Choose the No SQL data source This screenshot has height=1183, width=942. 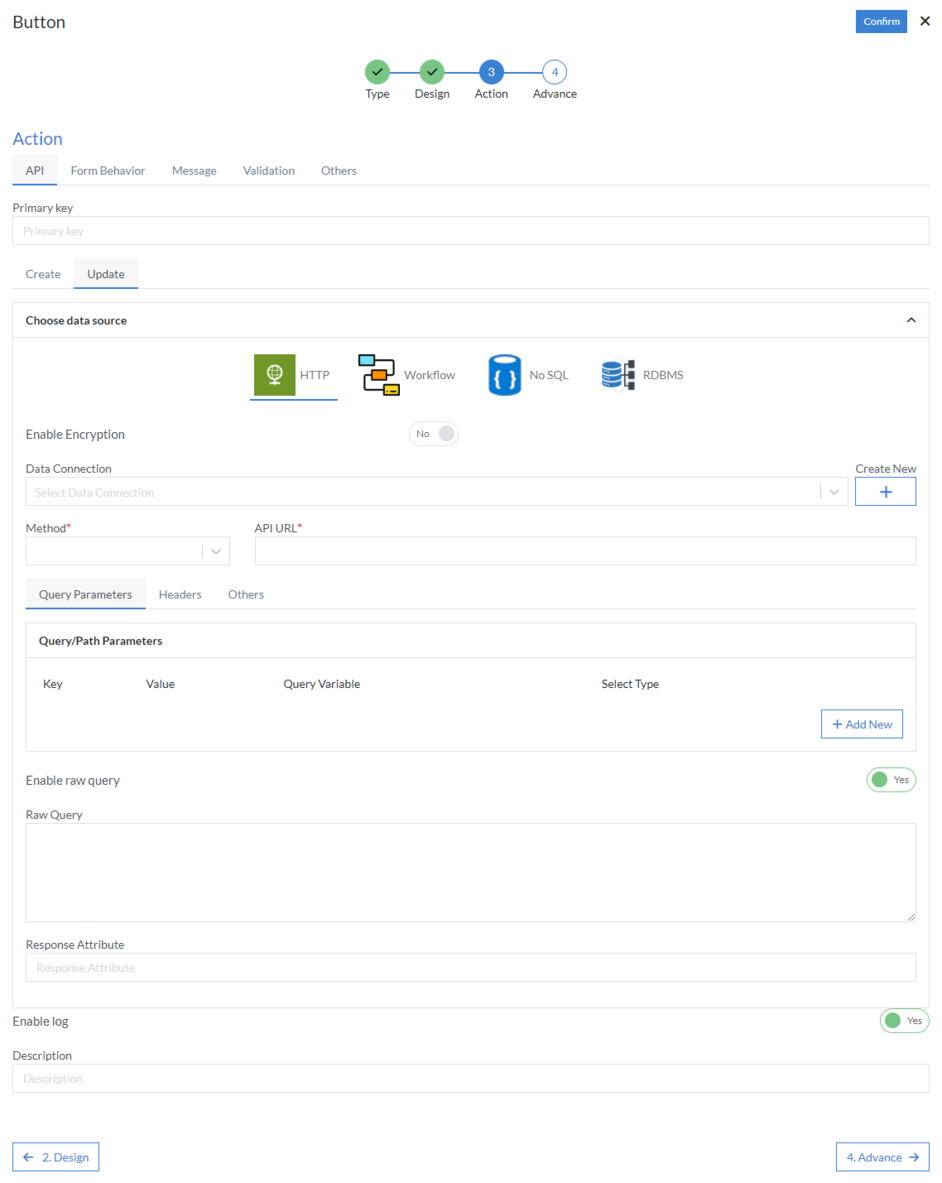click(x=504, y=374)
